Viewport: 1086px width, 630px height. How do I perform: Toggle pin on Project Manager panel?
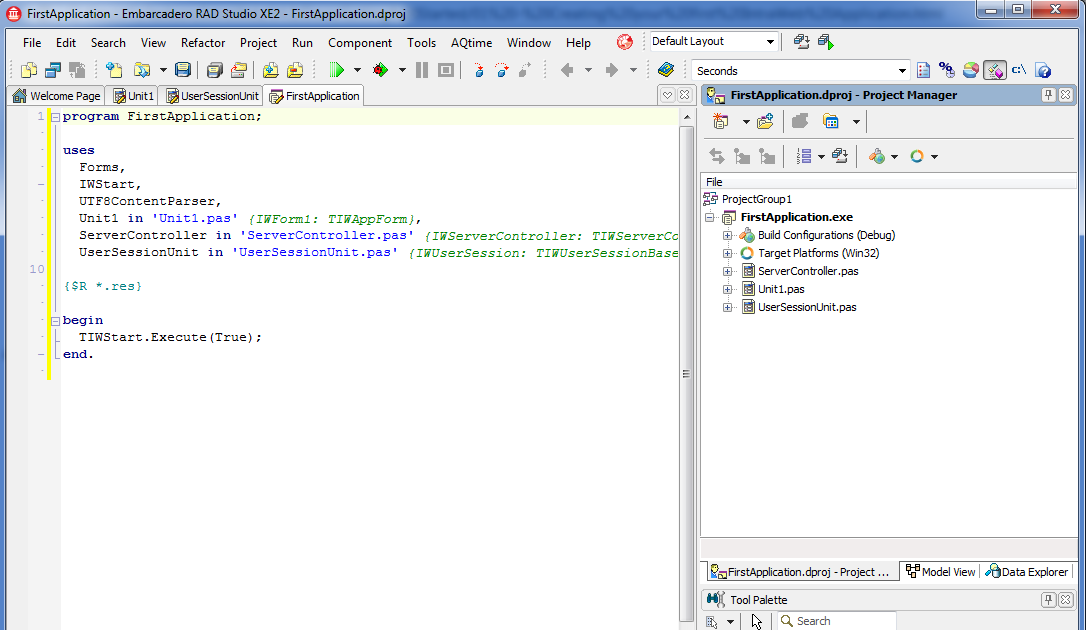coord(1049,95)
